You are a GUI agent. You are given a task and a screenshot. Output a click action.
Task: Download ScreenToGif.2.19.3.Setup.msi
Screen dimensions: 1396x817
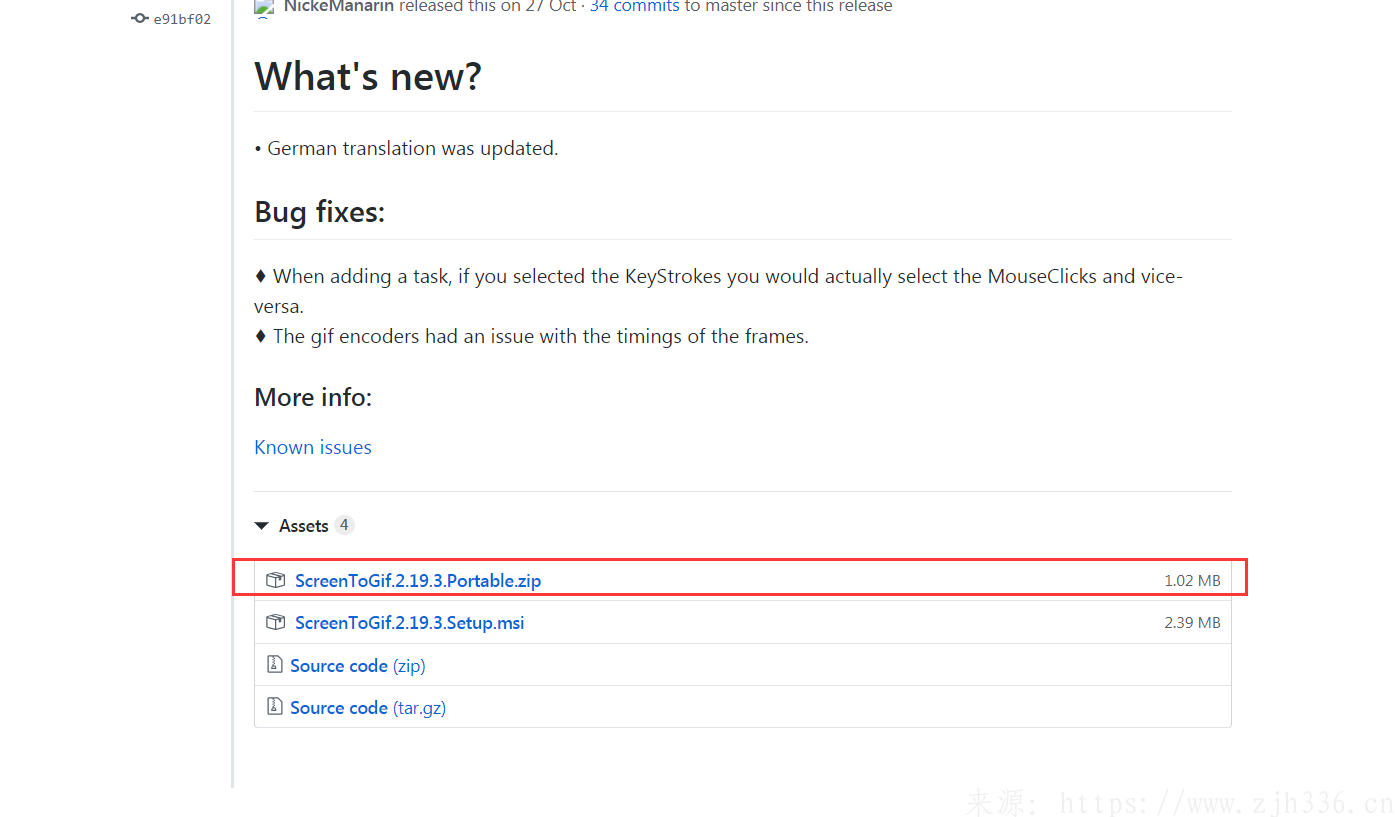point(409,623)
